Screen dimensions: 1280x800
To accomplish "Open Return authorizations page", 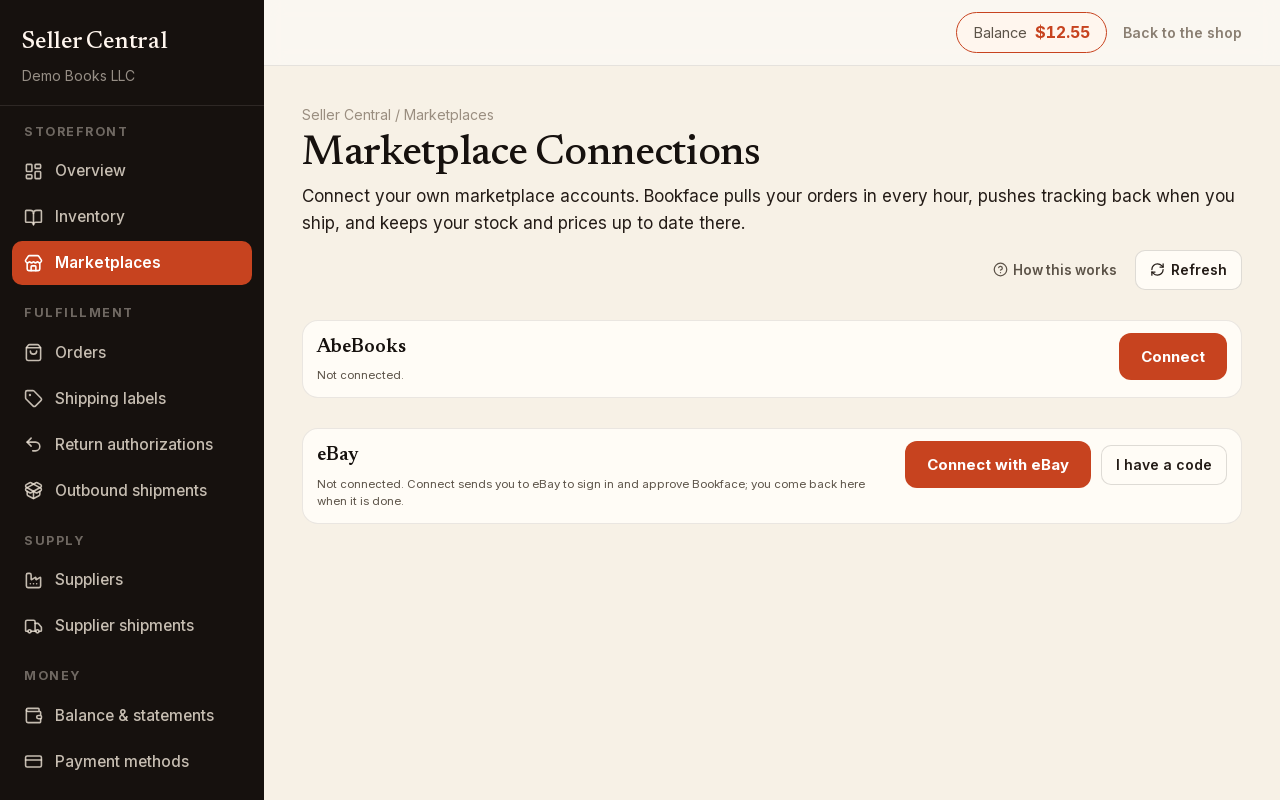I will 132,445.
